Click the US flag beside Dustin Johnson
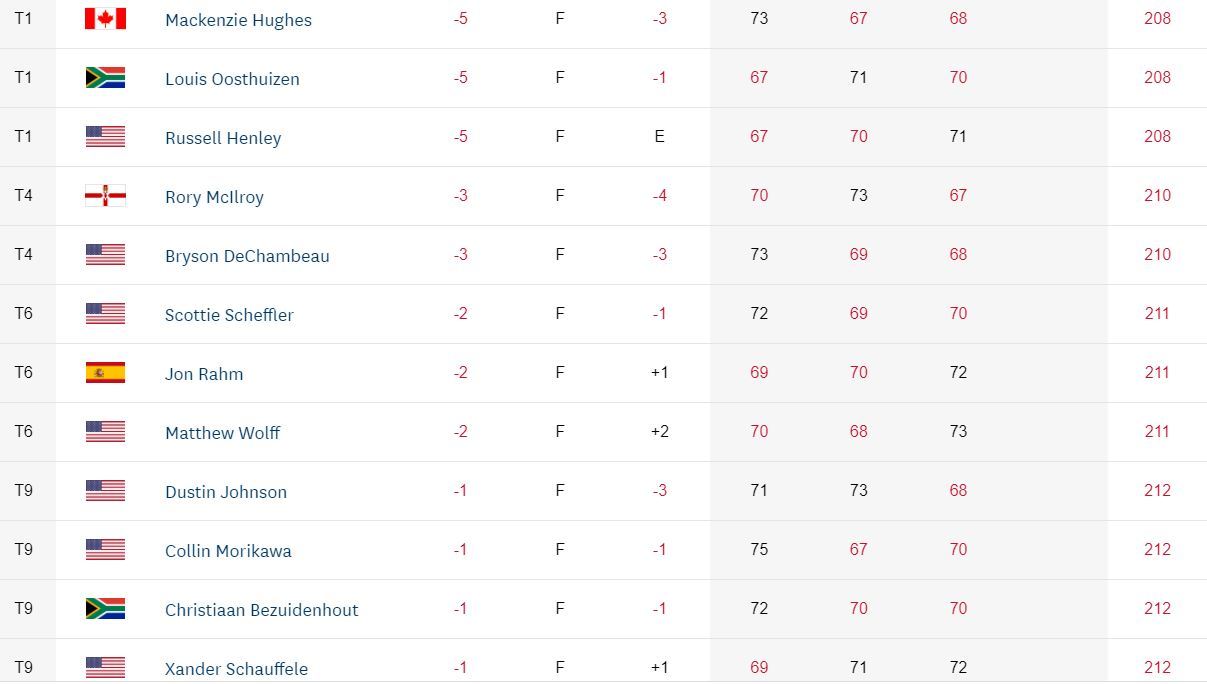The height and width of the screenshot is (684, 1207). (105, 491)
